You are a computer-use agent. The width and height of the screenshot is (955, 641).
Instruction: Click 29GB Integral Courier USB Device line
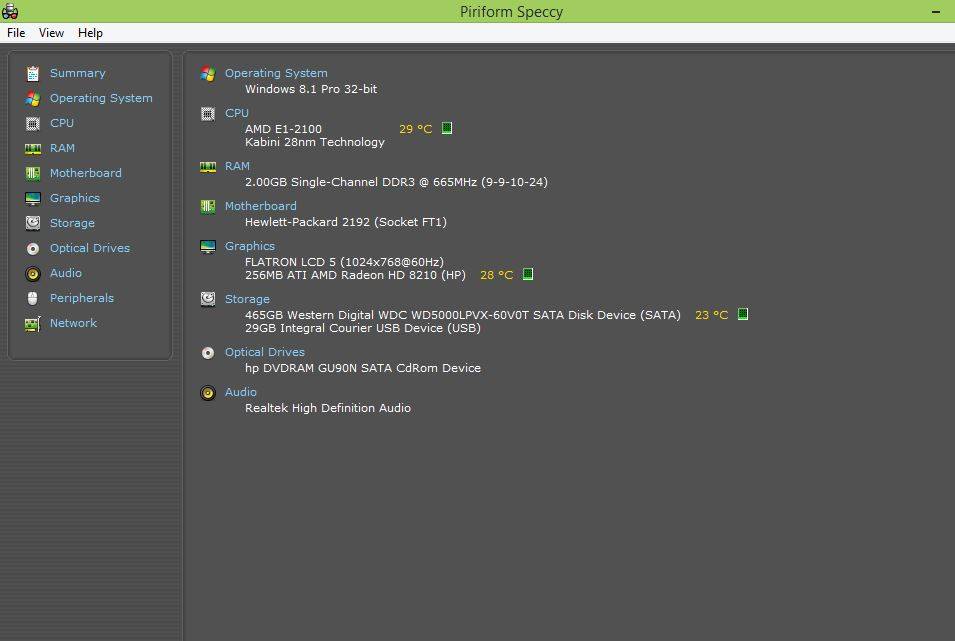coord(362,328)
